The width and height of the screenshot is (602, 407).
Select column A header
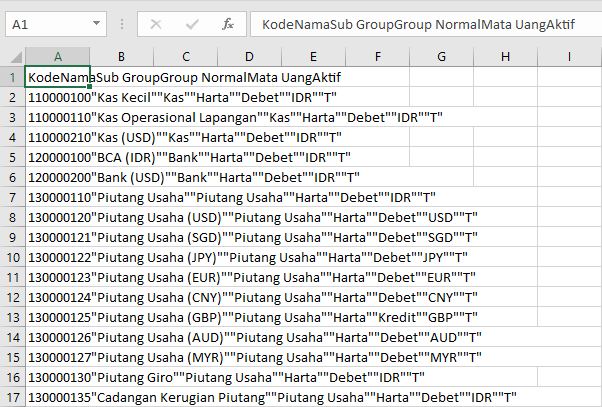pyautogui.click(x=58, y=56)
